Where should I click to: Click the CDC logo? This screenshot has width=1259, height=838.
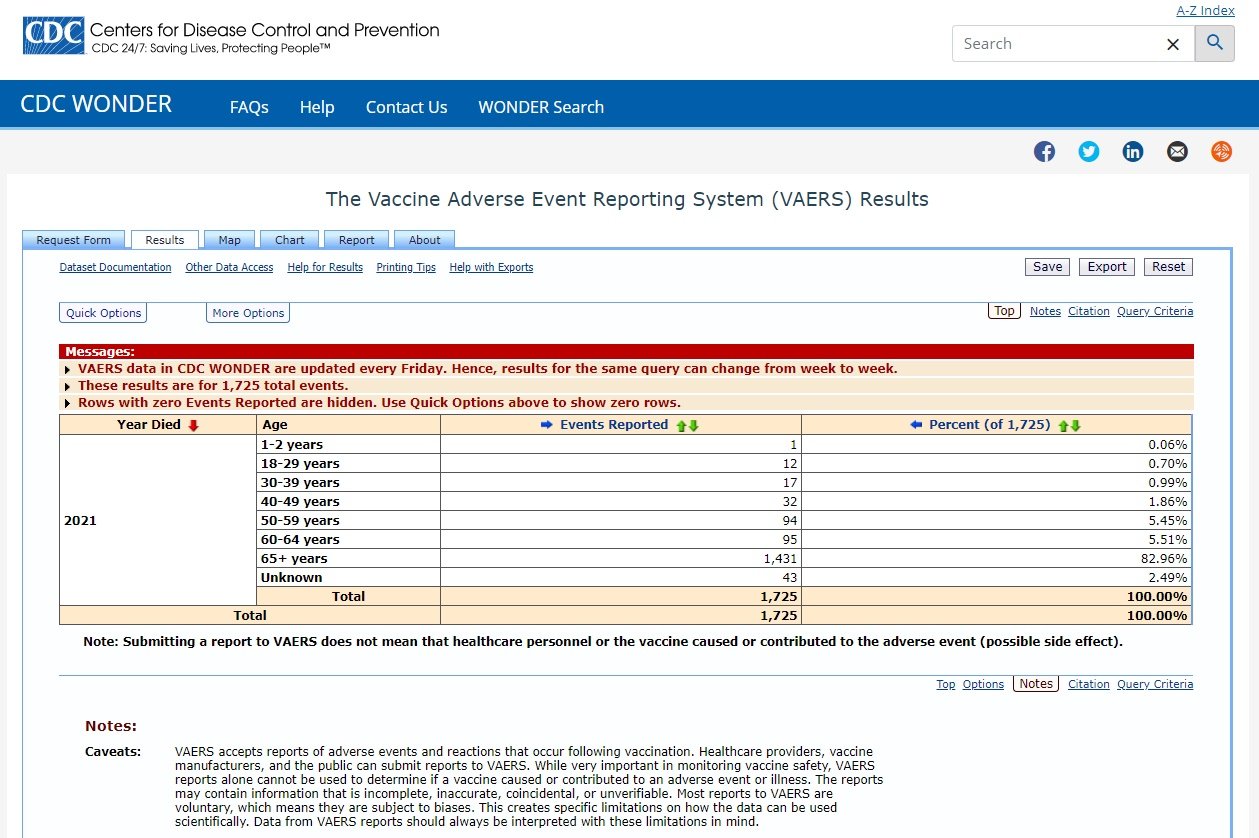coord(52,36)
